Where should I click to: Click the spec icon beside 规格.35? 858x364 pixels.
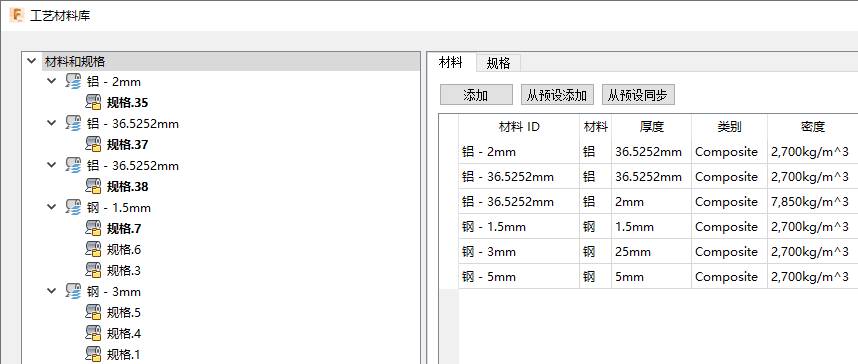(x=94, y=102)
